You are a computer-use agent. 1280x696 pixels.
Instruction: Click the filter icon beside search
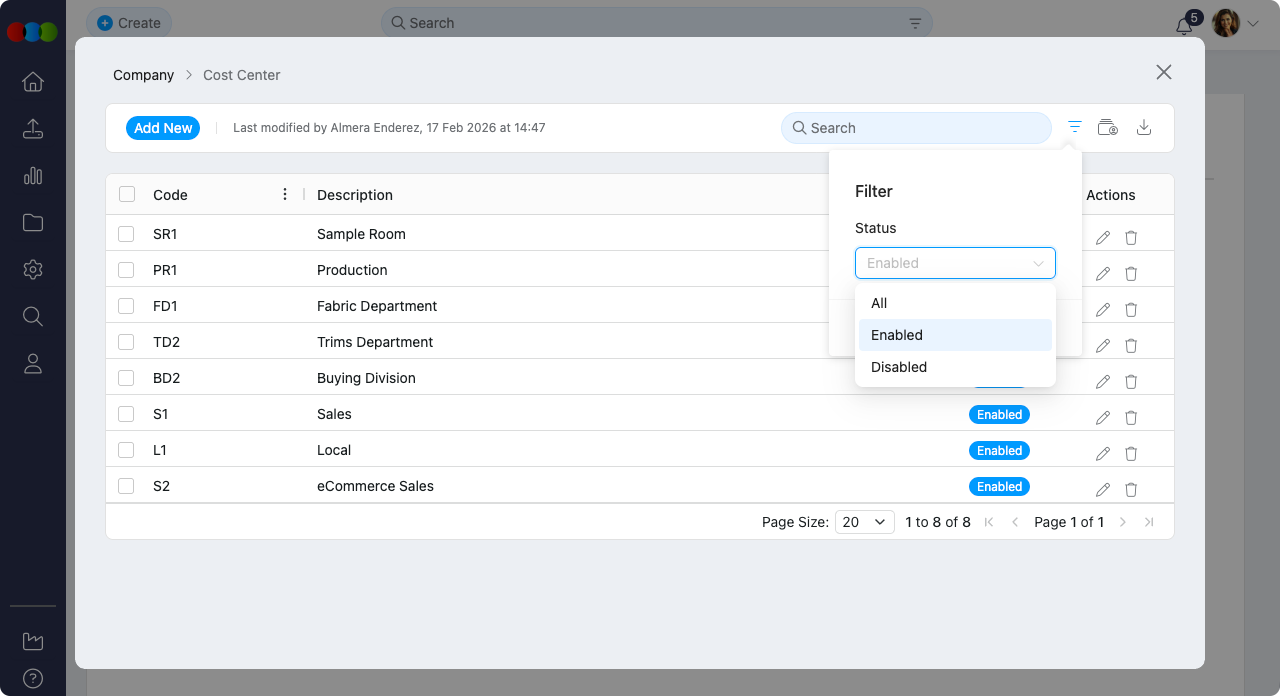pyautogui.click(x=1075, y=127)
